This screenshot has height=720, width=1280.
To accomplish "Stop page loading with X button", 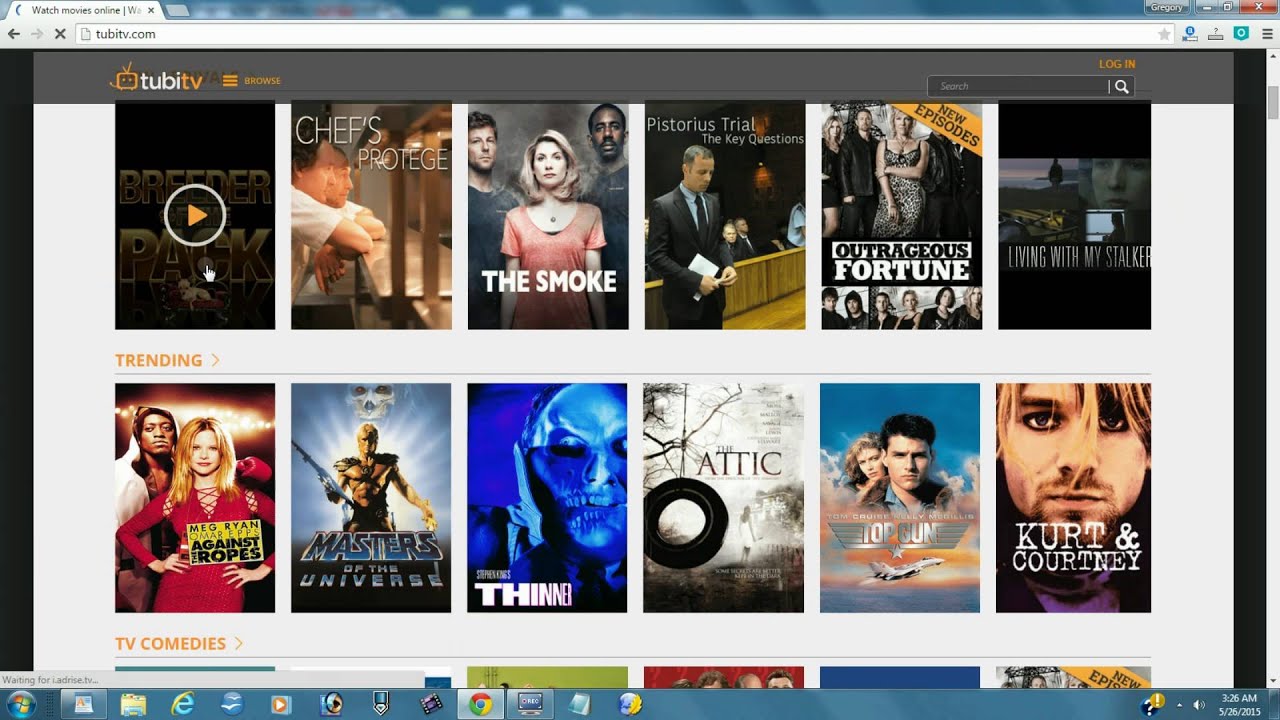I will (x=60, y=34).
